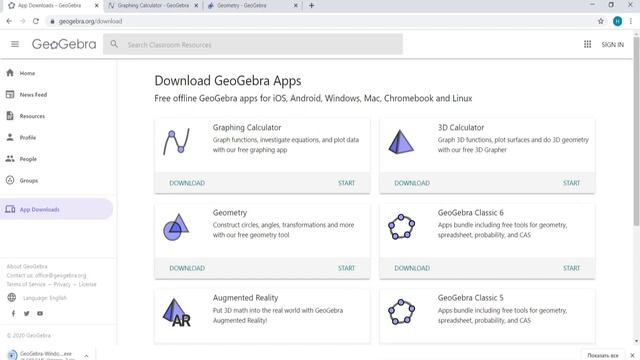Download the Geometry app
The width and height of the screenshot is (640, 360).
(x=187, y=268)
